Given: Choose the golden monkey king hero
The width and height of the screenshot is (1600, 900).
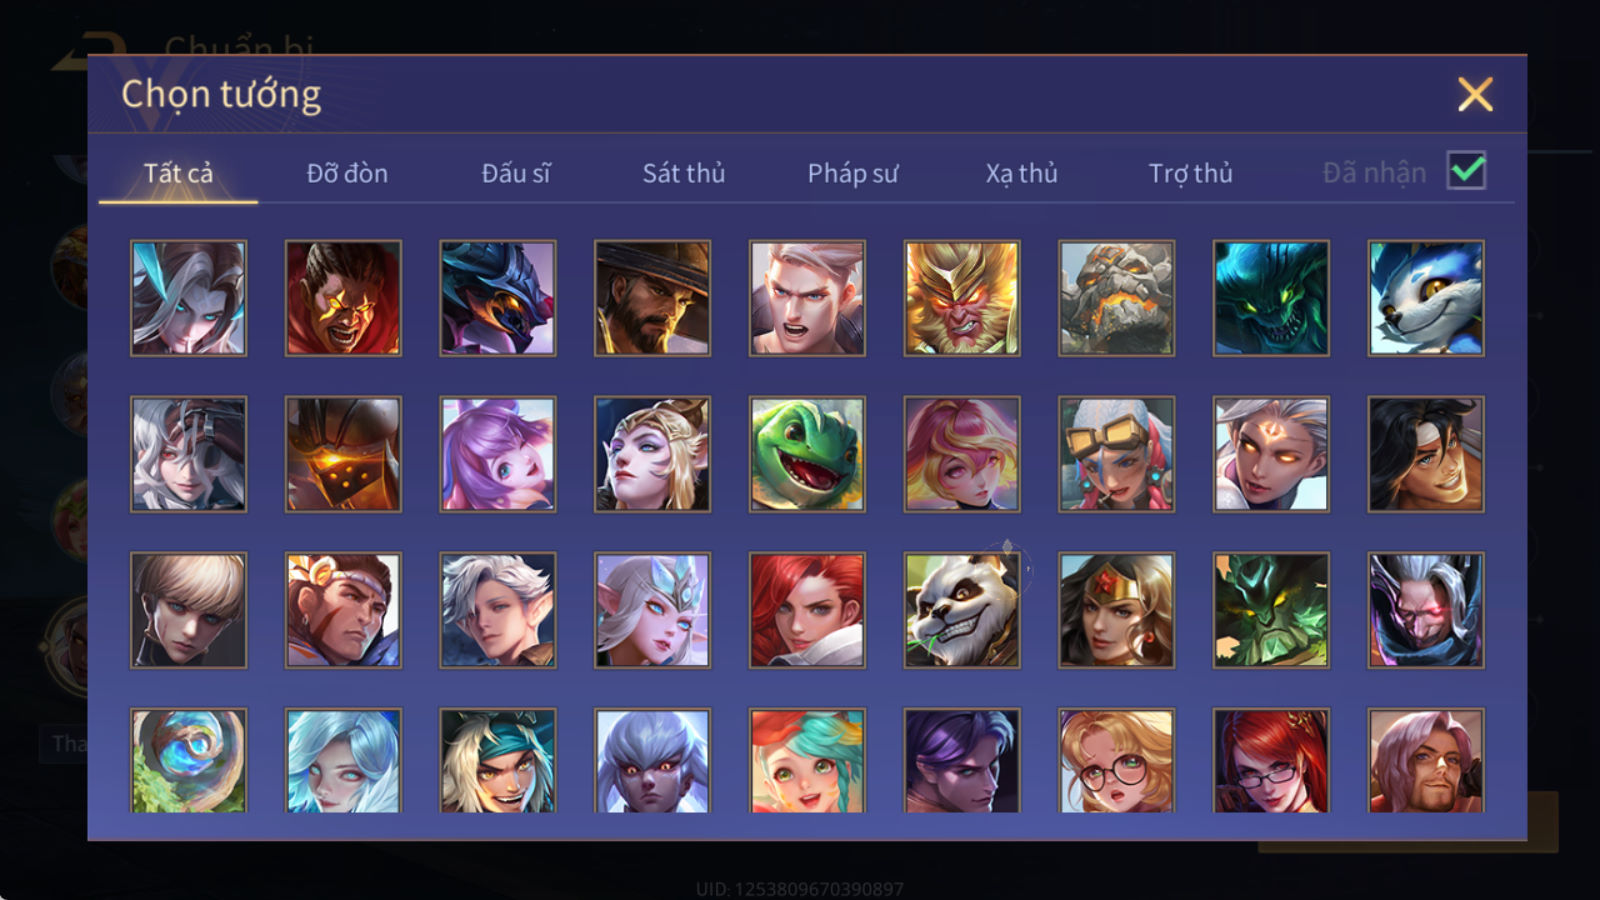Looking at the screenshot, I should [x=962, y=298].
